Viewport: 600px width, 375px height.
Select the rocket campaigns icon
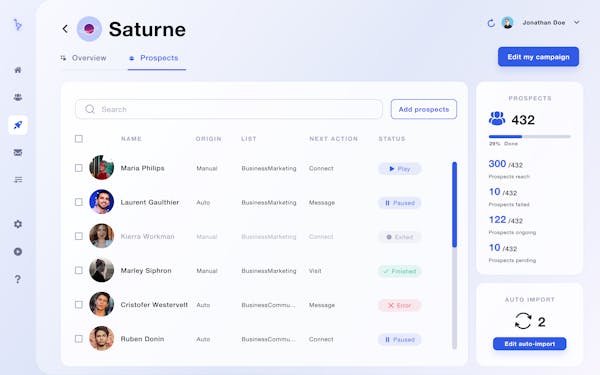click(x=18, y=125)
